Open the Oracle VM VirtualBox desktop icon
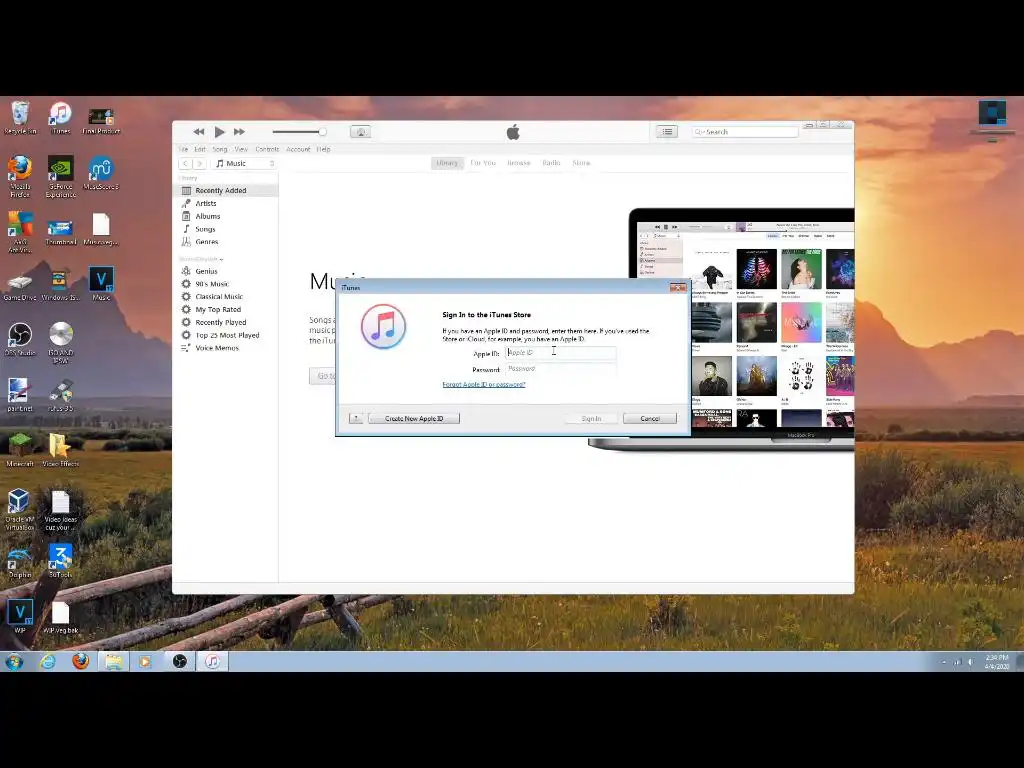 coord(20,509)
